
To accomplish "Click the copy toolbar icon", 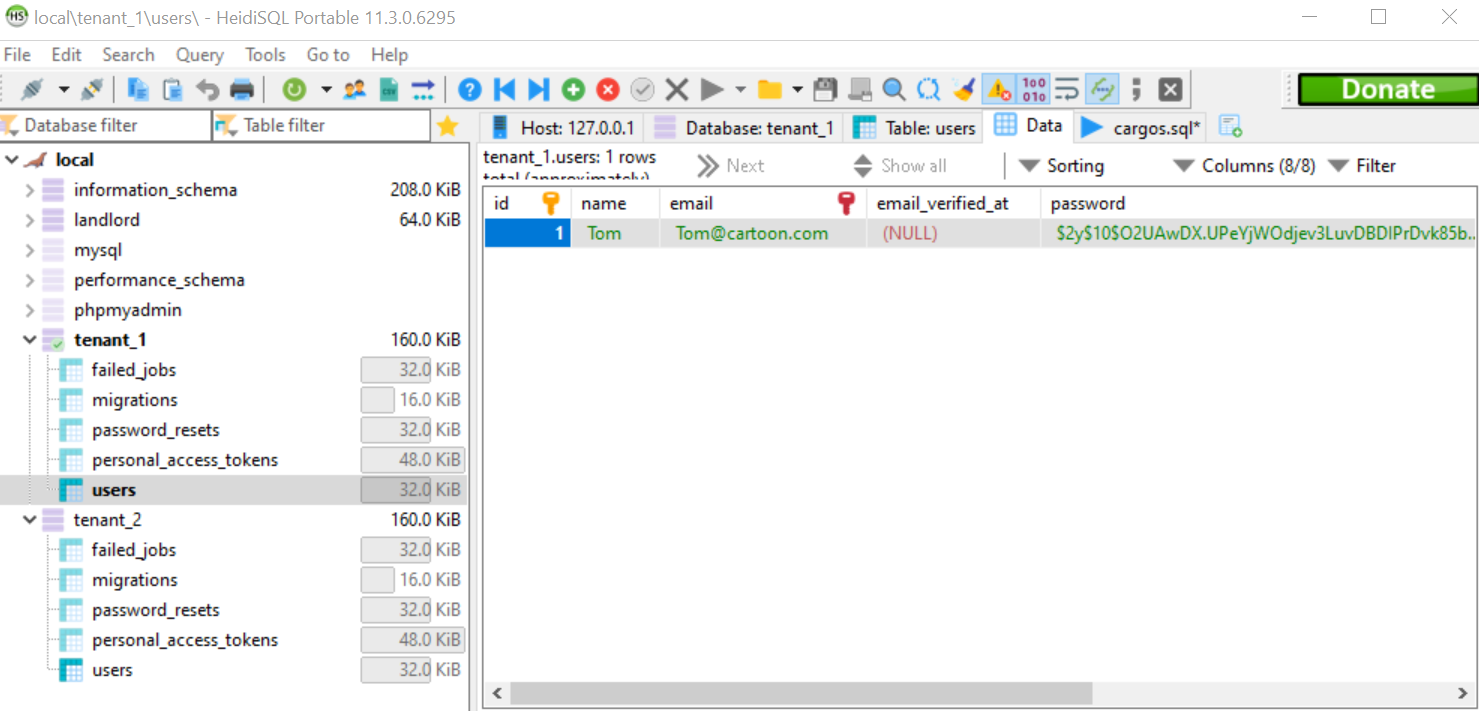I will tap(138, 90).
